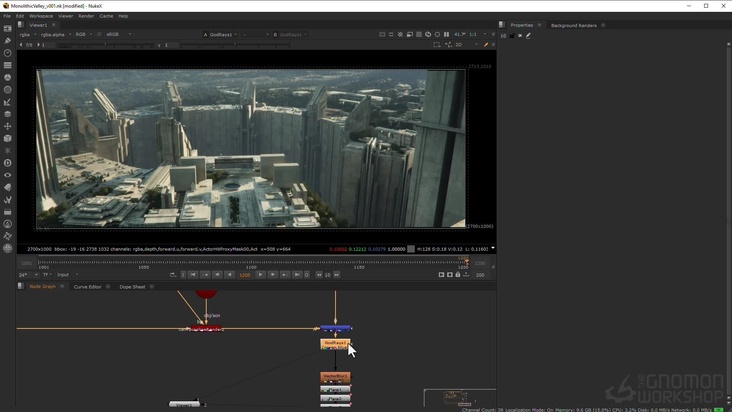The height and width of the screenshot is (412, 732).
Task: Jump to the first frame button
Action: point(193,275)
